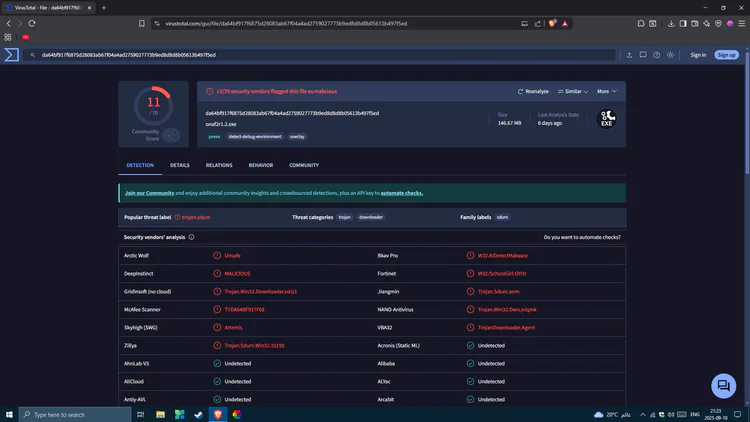Open the Windows Start menu

[9, 414]
